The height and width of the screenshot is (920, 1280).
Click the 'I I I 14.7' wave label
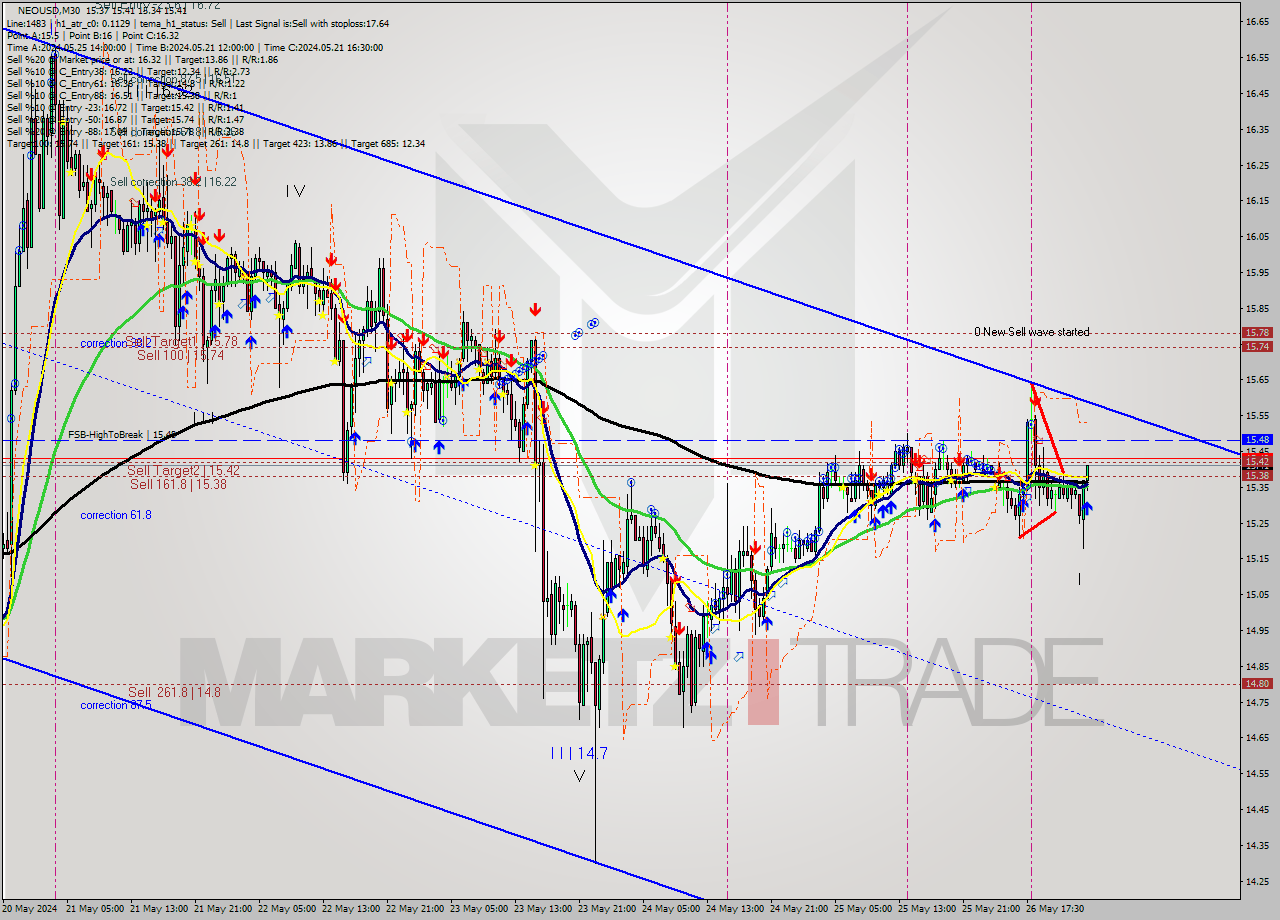point(578,753)
